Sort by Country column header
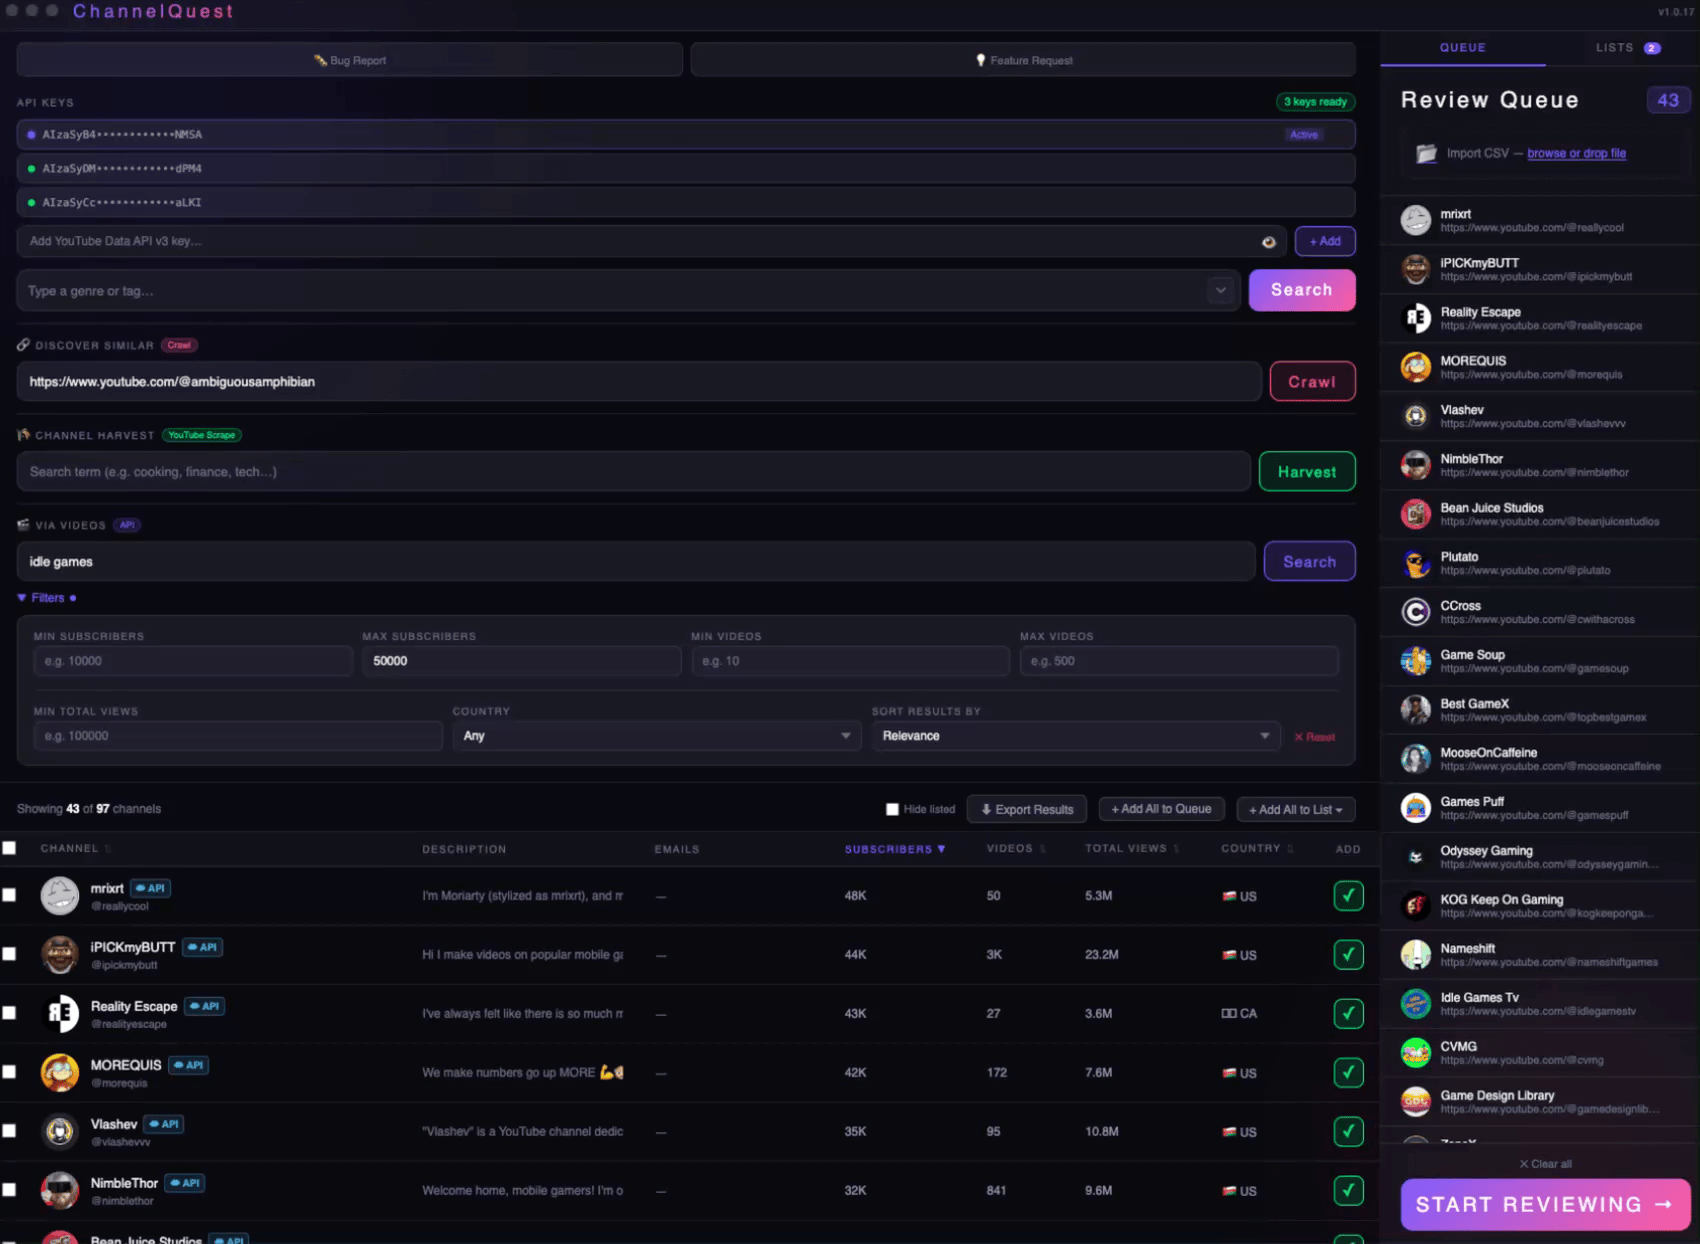This screenshot has width=1700, height=1244. coord(1257,849)
